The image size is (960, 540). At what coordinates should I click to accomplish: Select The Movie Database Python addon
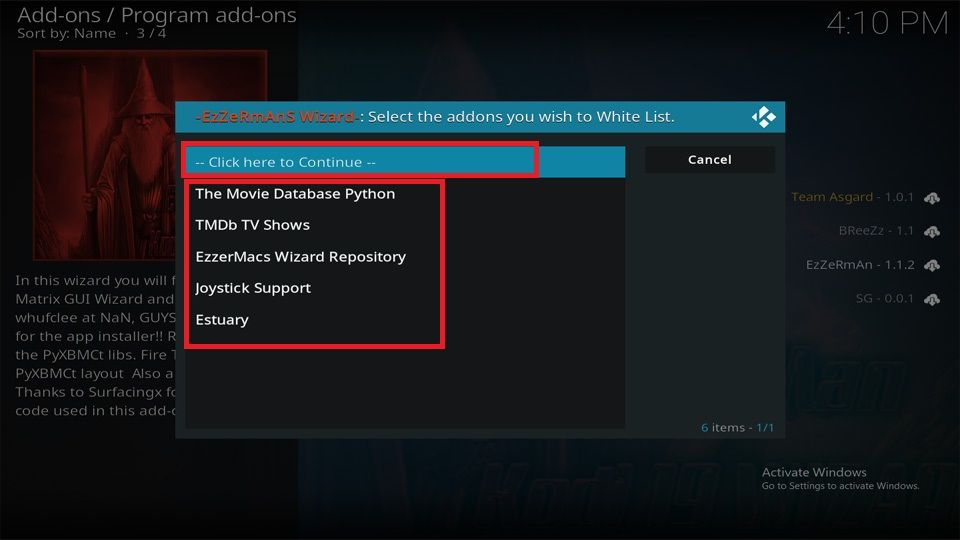[x=405, y=194]
